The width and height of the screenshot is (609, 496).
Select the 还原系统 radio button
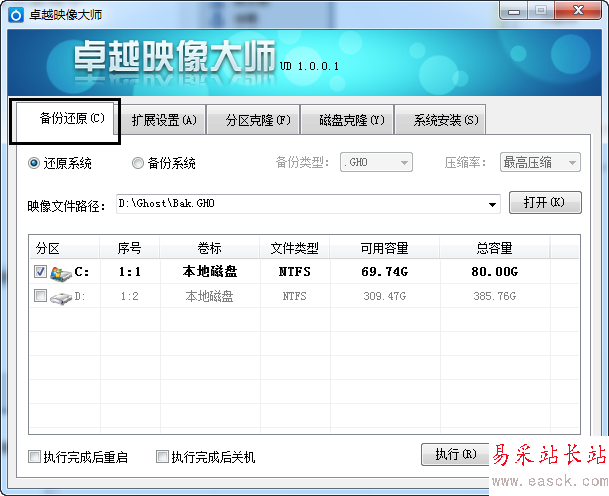coord(34,163)
